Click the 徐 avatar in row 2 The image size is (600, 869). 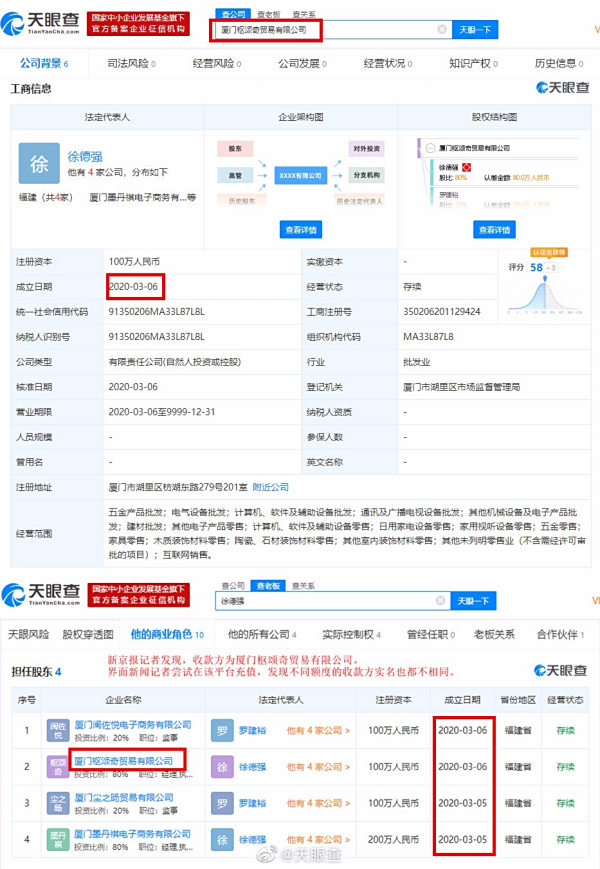point(222,767)
